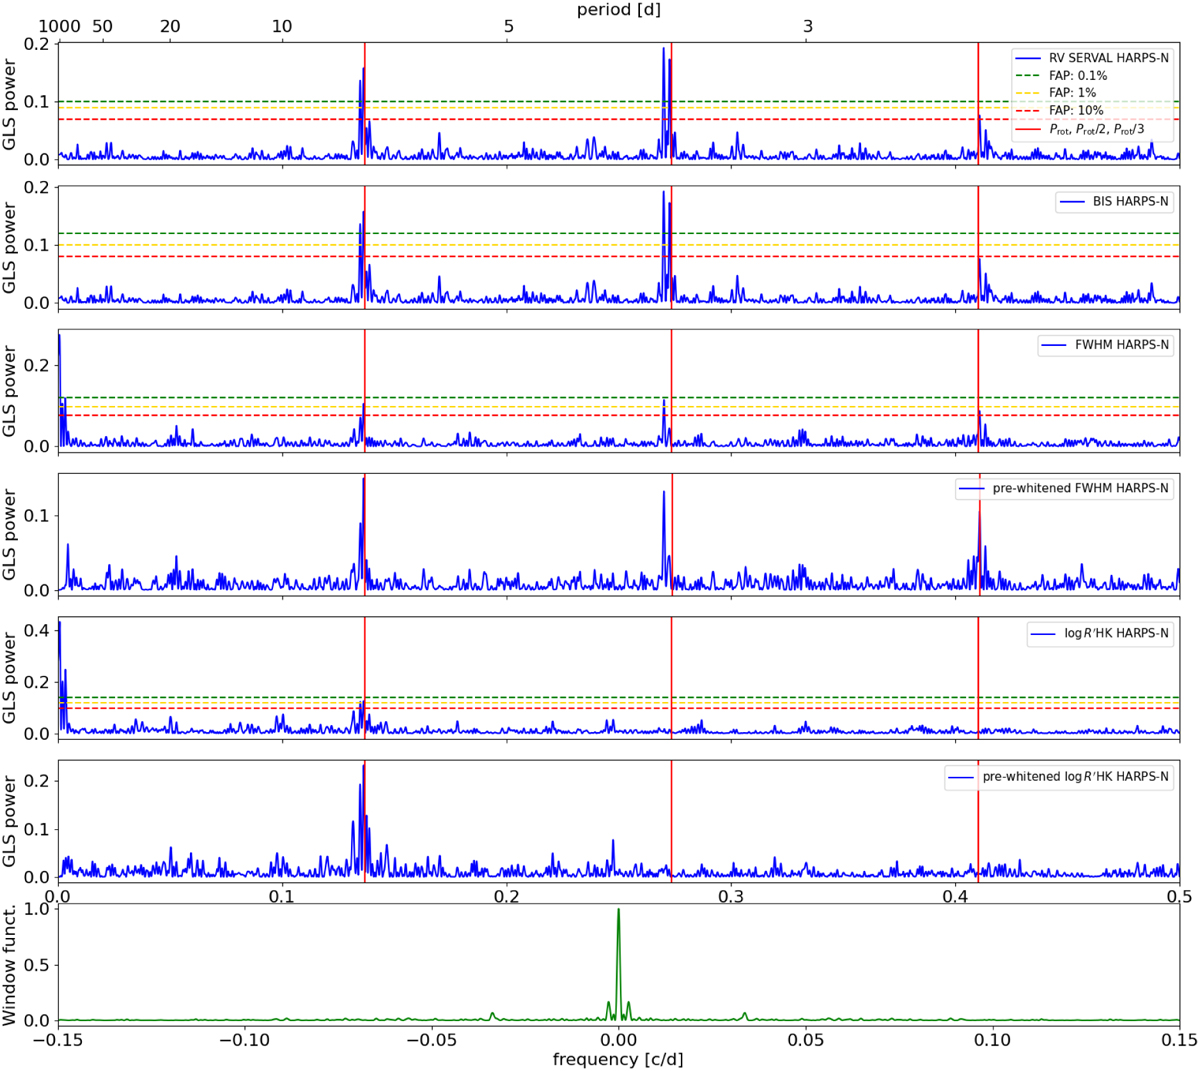The width and height of the screenshot is (1200, 1071).
Task: Select the BIS HARPS-N legend box
Action: click(x=1114, y=202)
